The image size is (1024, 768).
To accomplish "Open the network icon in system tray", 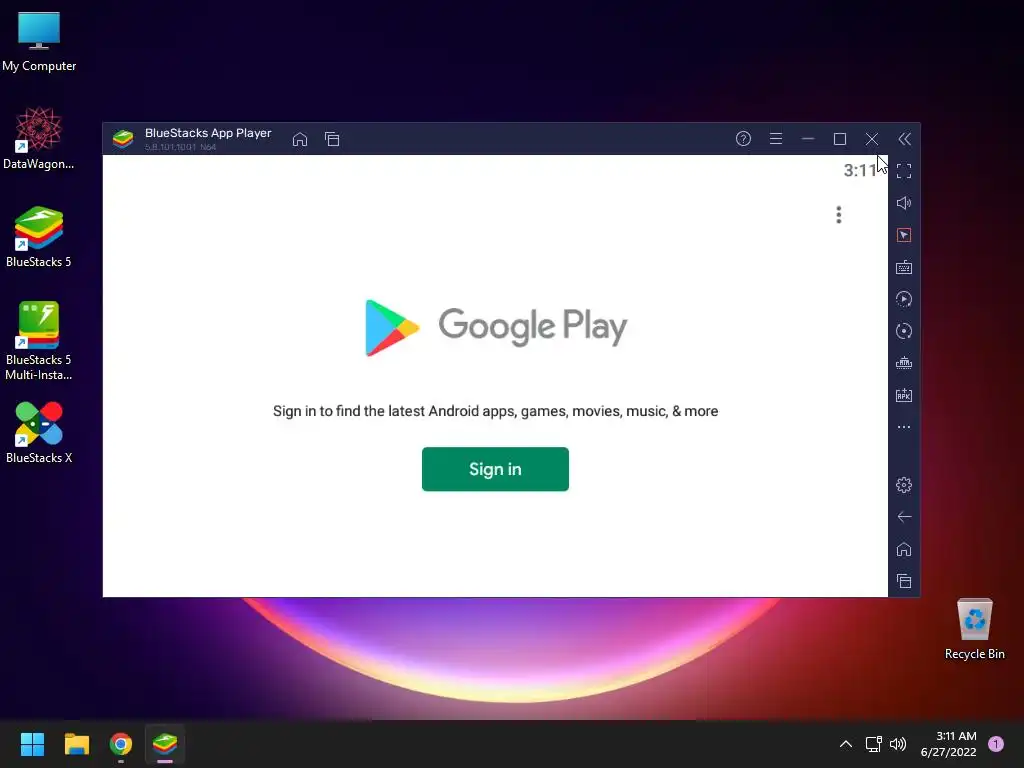I will (873, 744).
